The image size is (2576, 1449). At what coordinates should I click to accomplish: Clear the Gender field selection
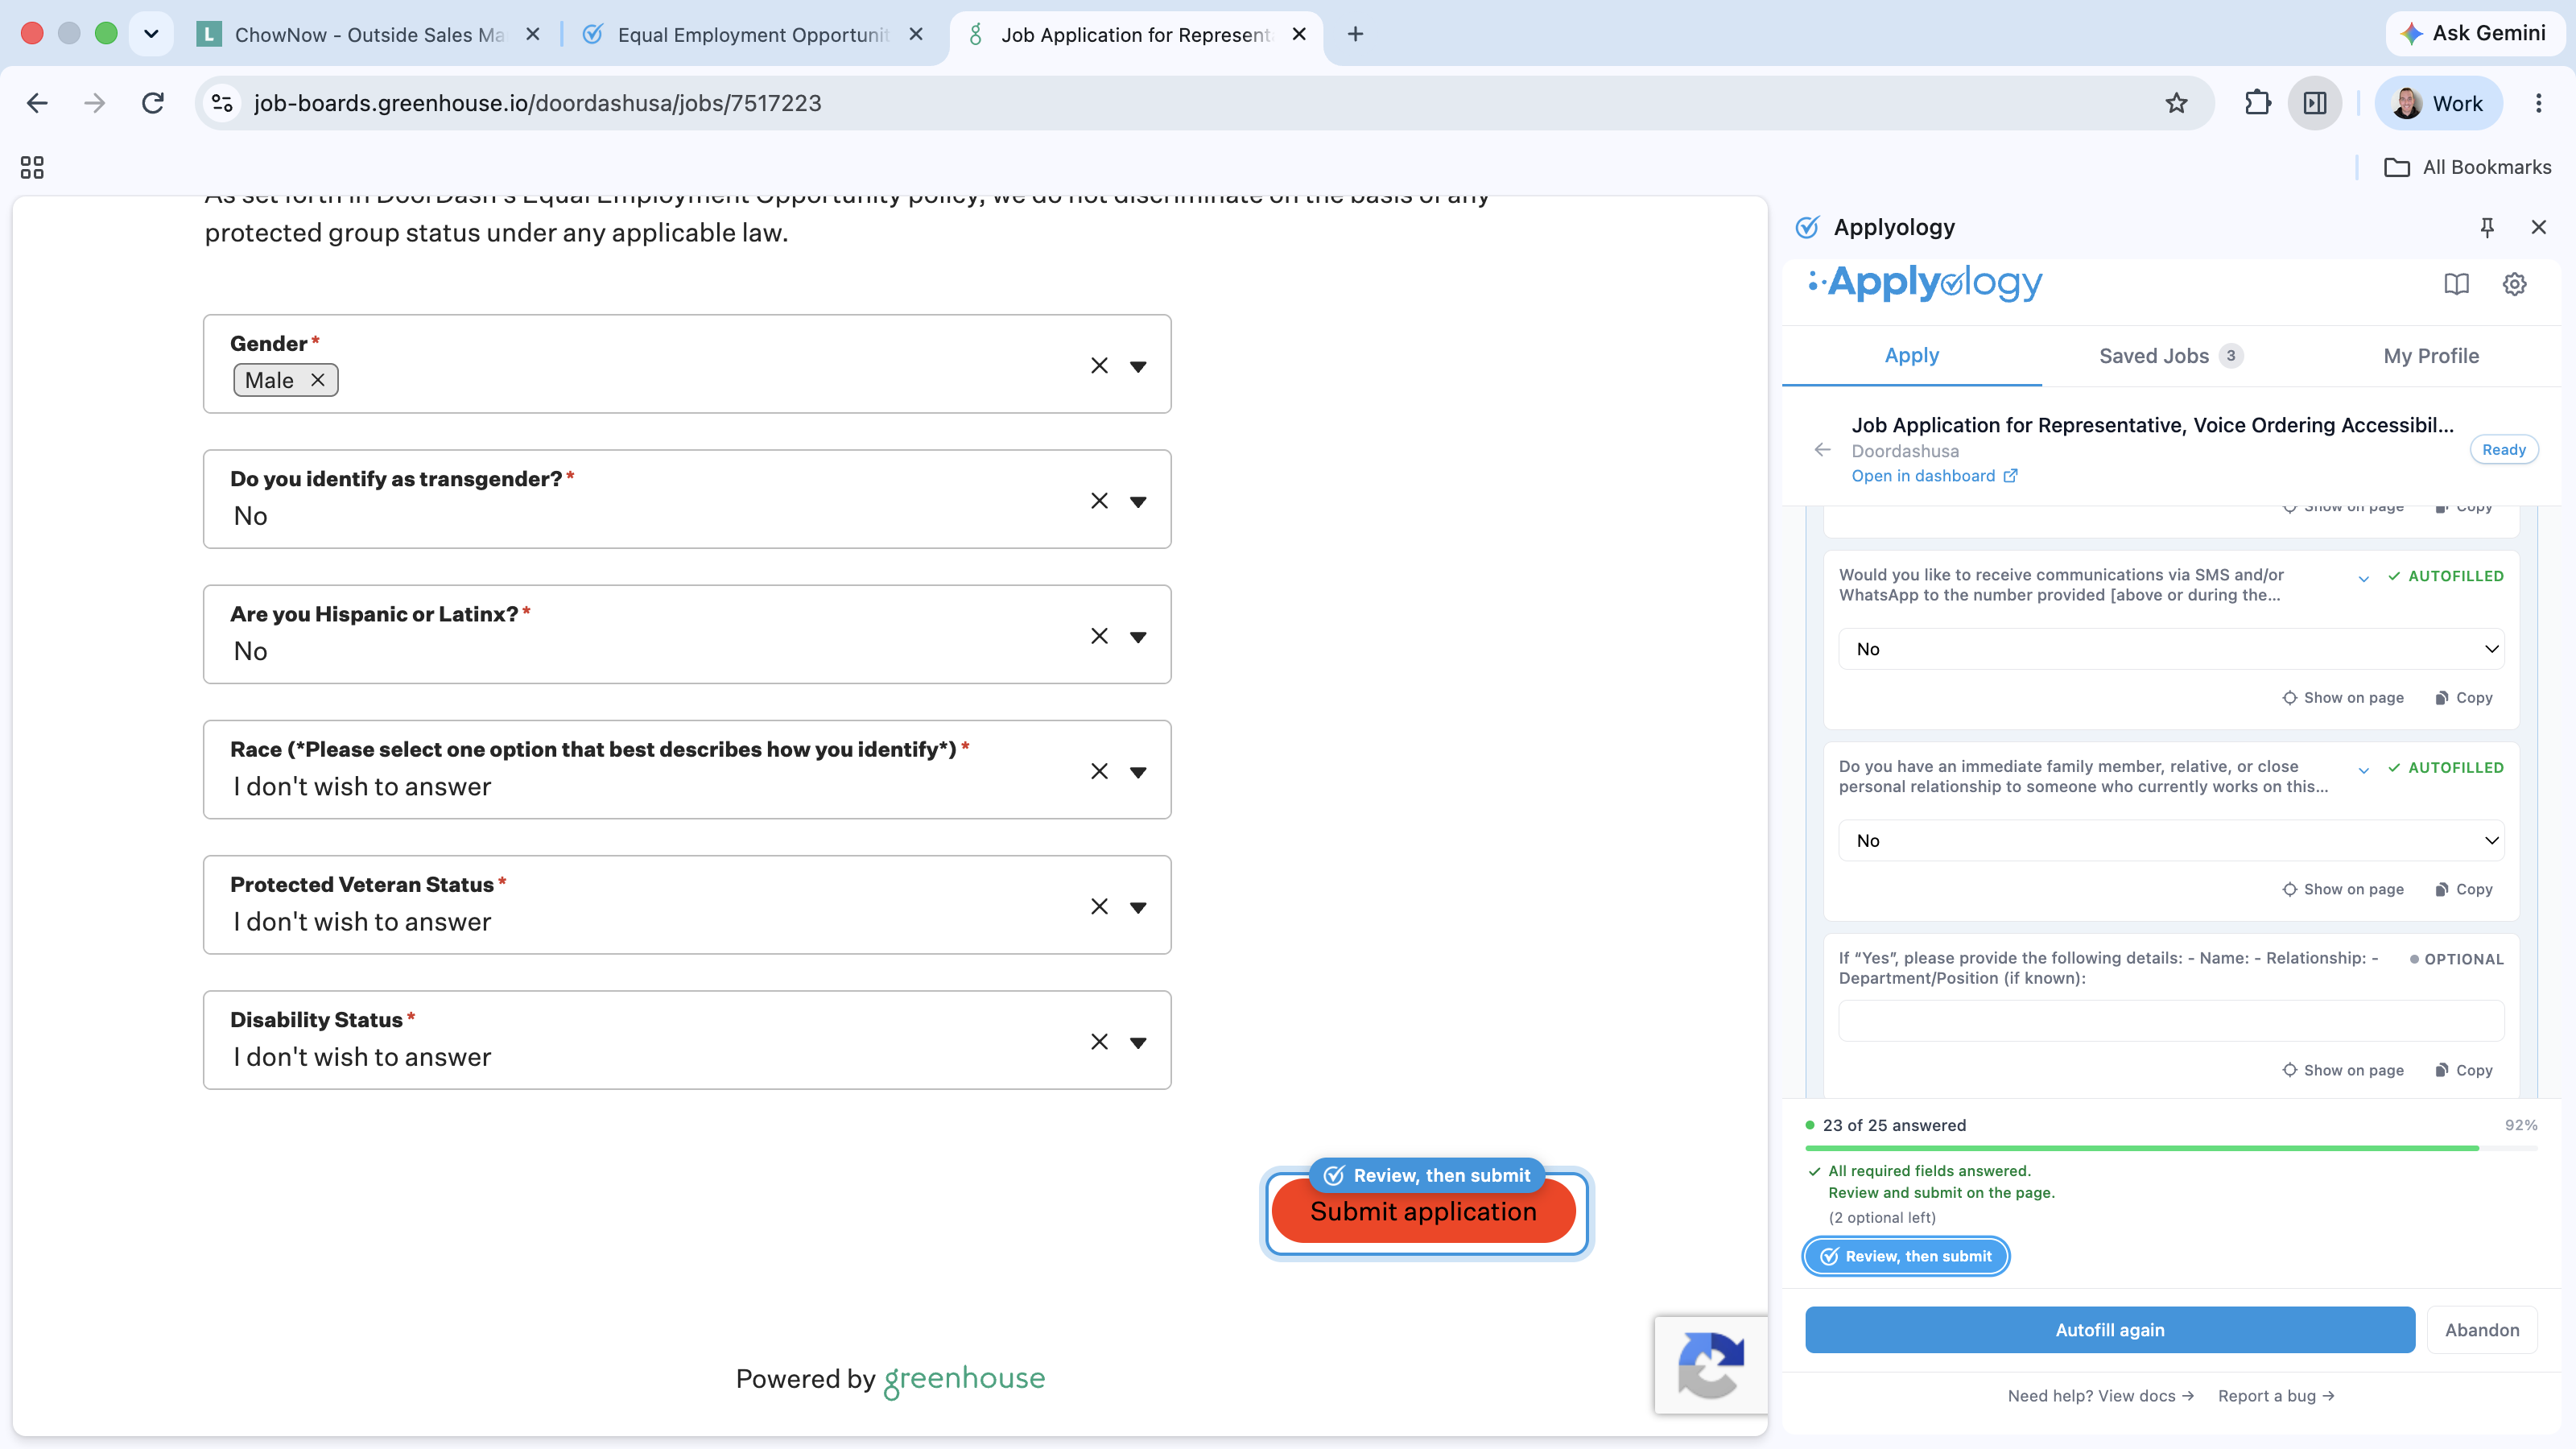1099,366
